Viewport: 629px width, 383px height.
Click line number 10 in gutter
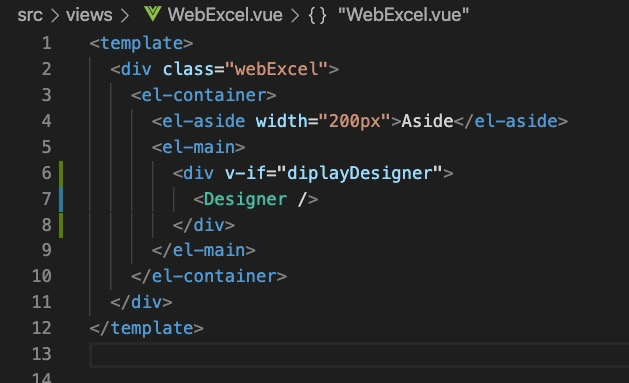pos(42,276)
